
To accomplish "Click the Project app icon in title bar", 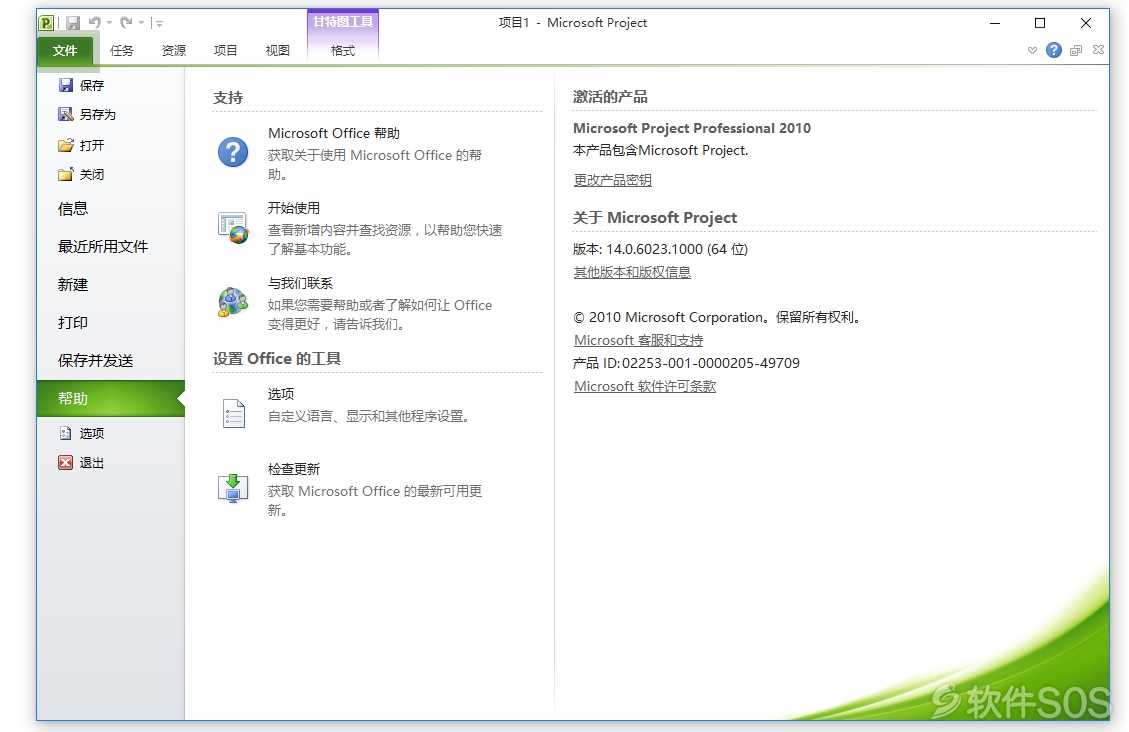I will (x=46, y=23).
